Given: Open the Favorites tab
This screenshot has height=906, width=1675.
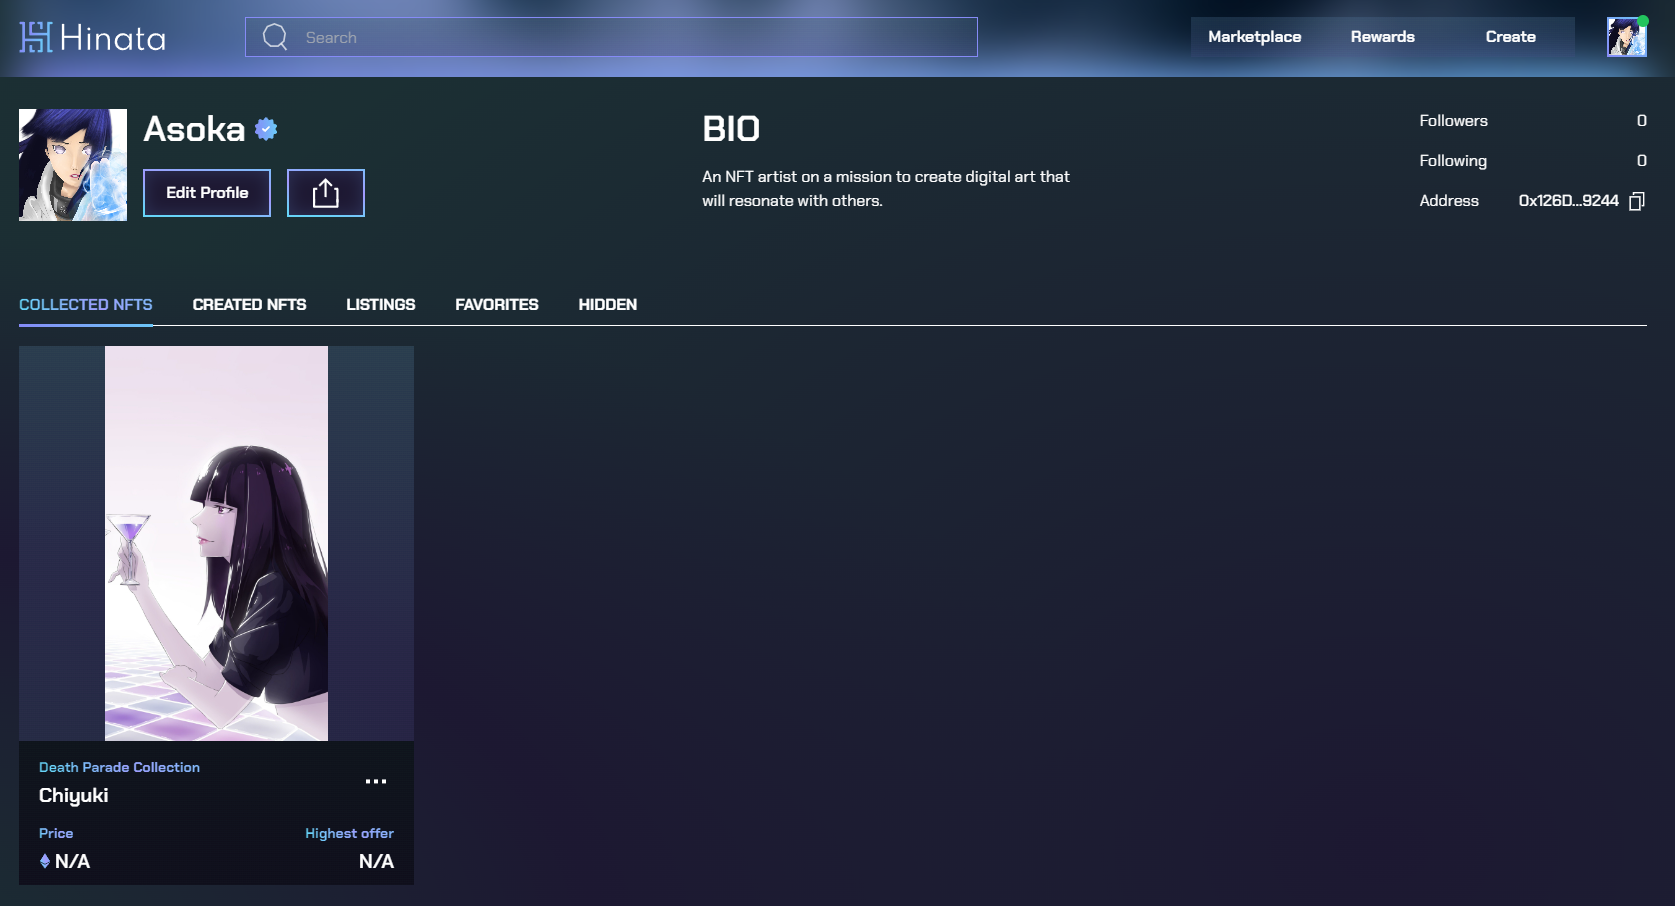Looking at the screenshot, I should [x=496, y=305].
